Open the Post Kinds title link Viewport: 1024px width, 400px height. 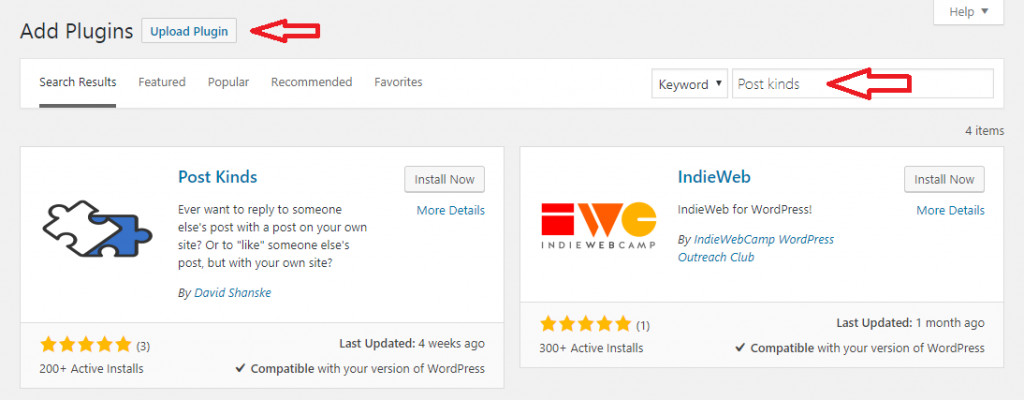coord(217,177)
